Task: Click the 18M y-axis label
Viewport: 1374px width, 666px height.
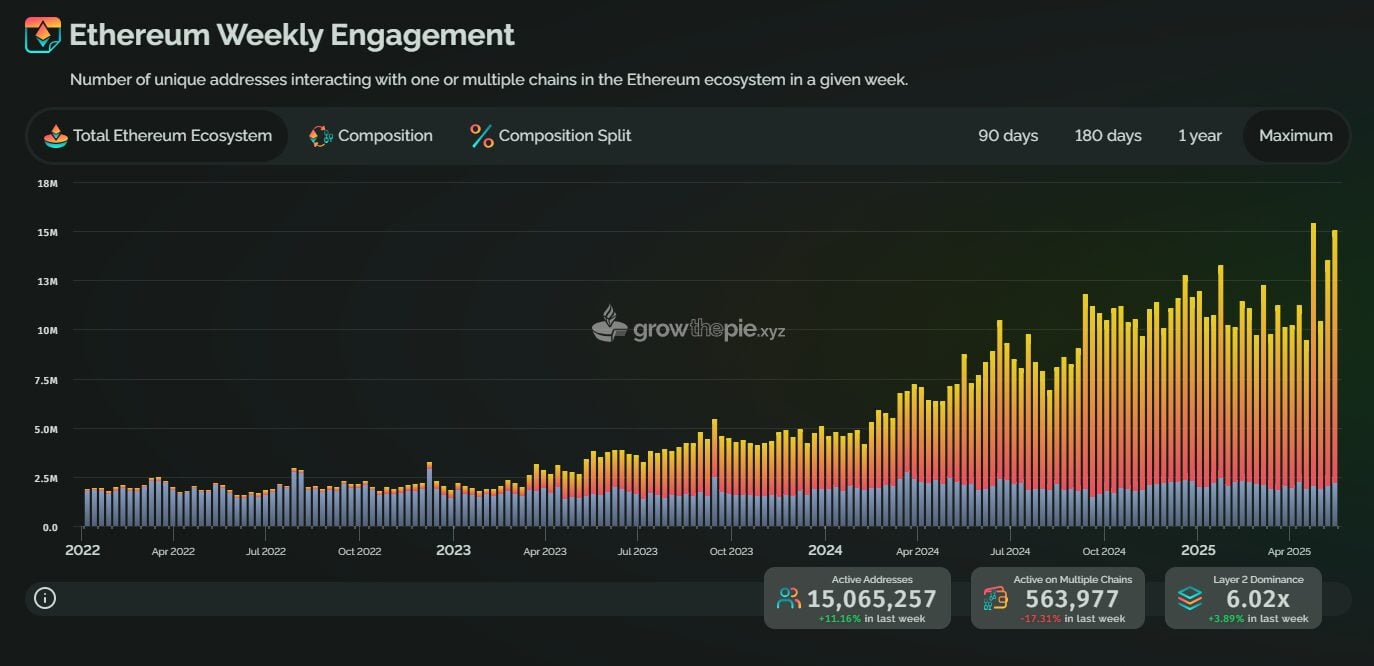Action: click(48, 183)
